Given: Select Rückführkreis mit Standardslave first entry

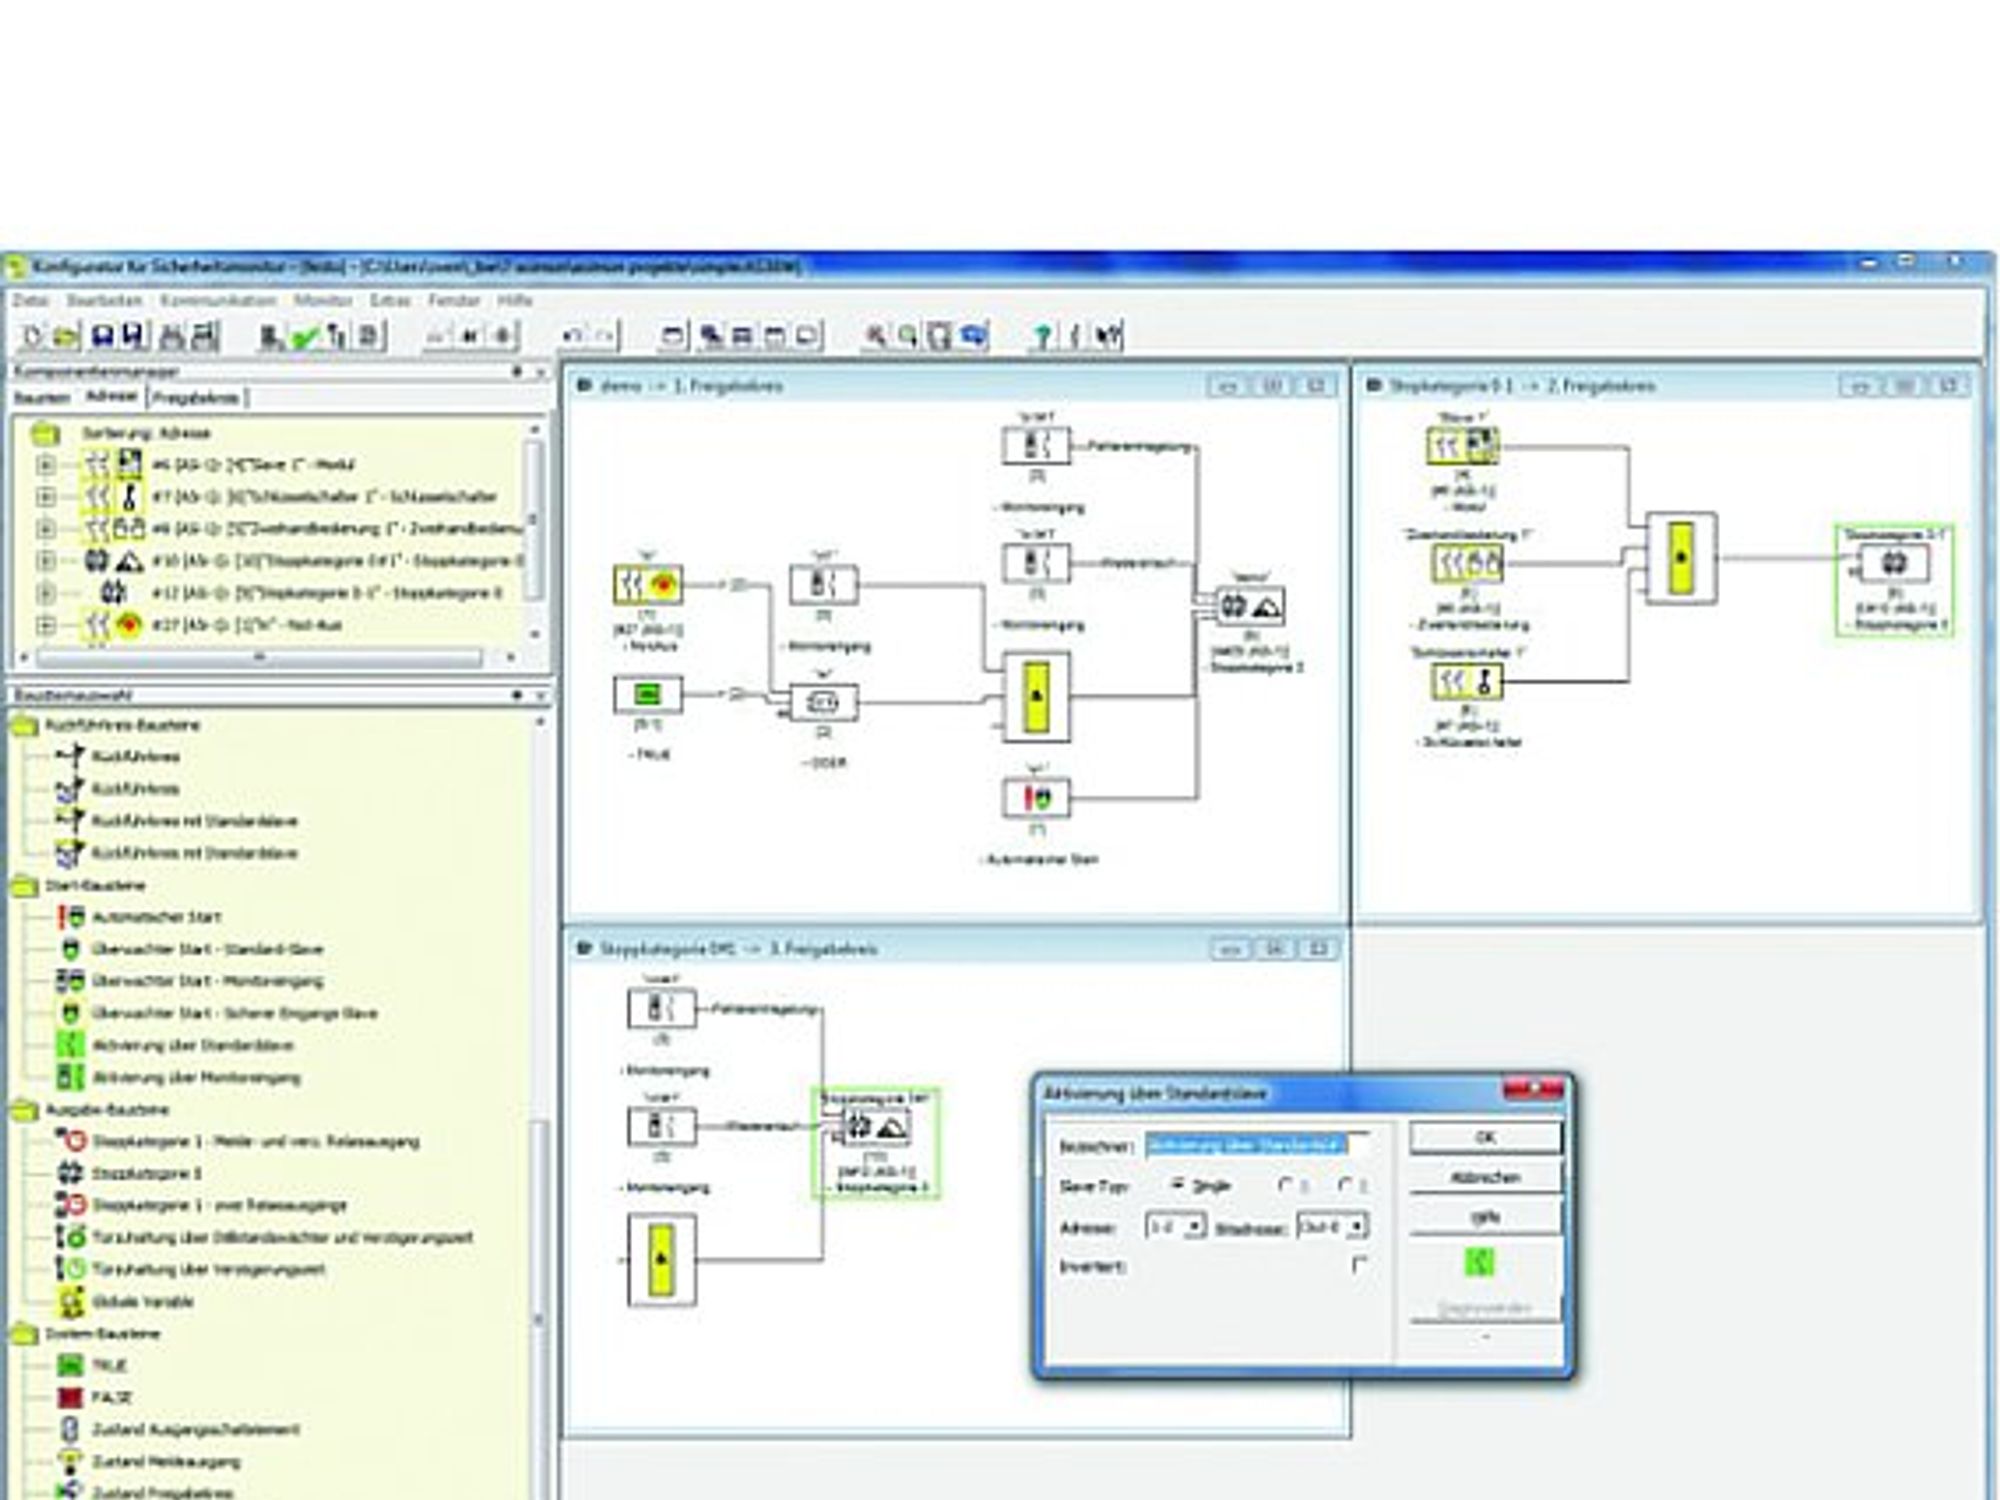Looking at the screenshot, I should [x=194, y=821].
